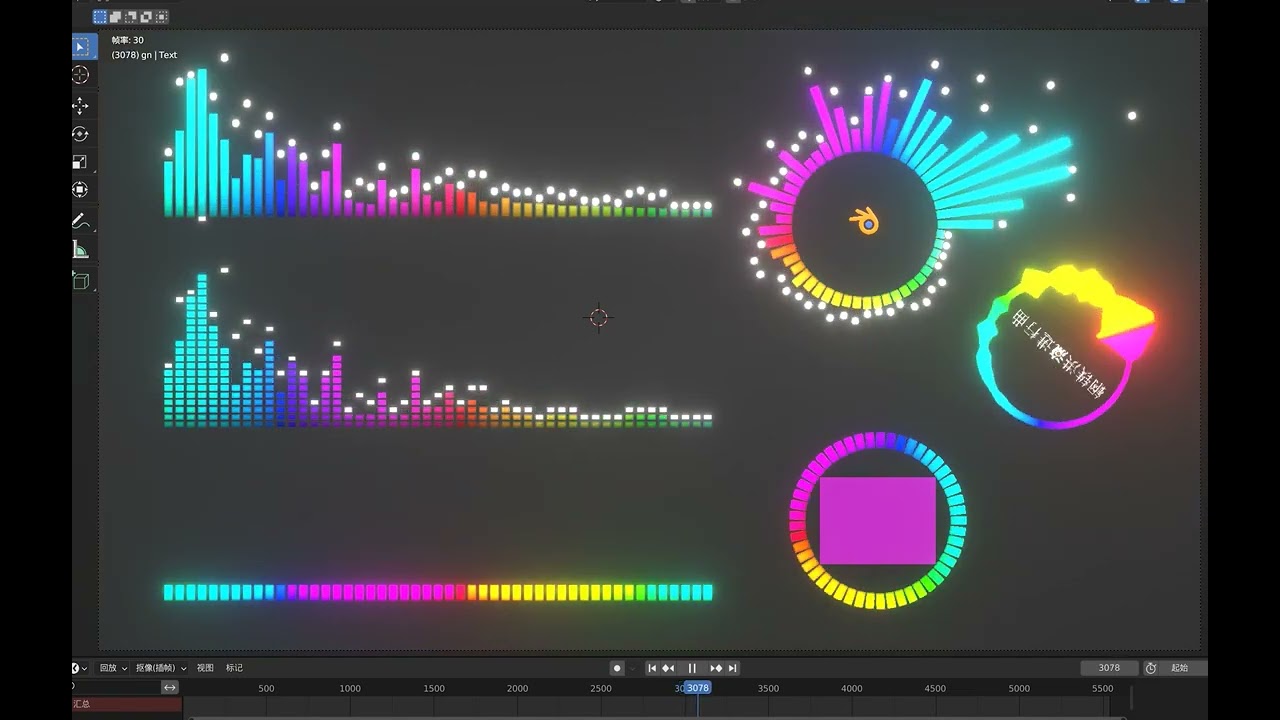Click the timeline ruler at 2500
Image resolution: width=1280 pixels, height=720 pixels.
pos(601,688)
